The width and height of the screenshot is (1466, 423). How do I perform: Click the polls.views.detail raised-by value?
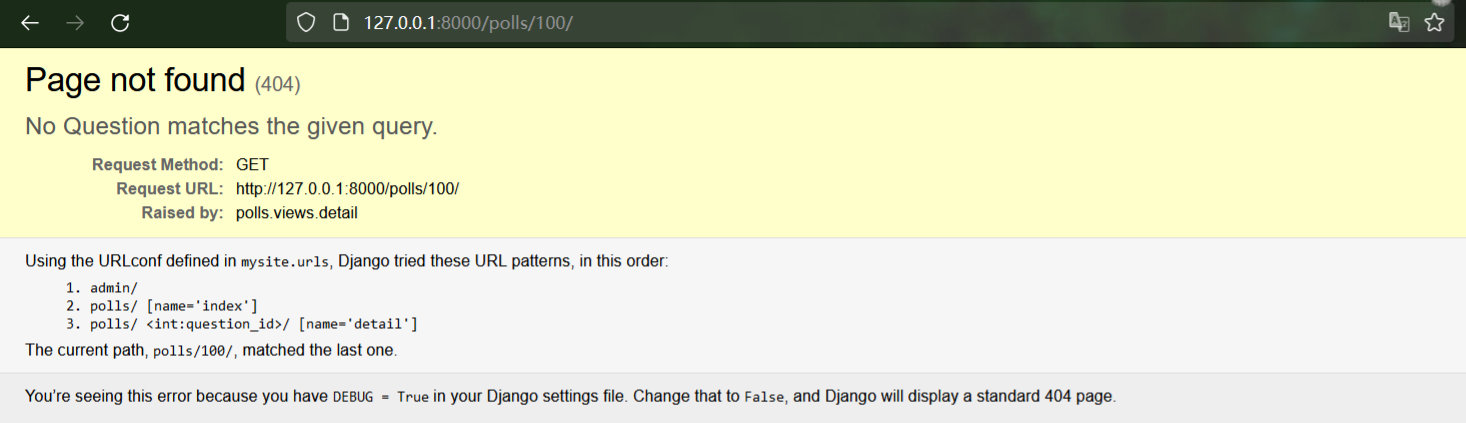[297, 213]
